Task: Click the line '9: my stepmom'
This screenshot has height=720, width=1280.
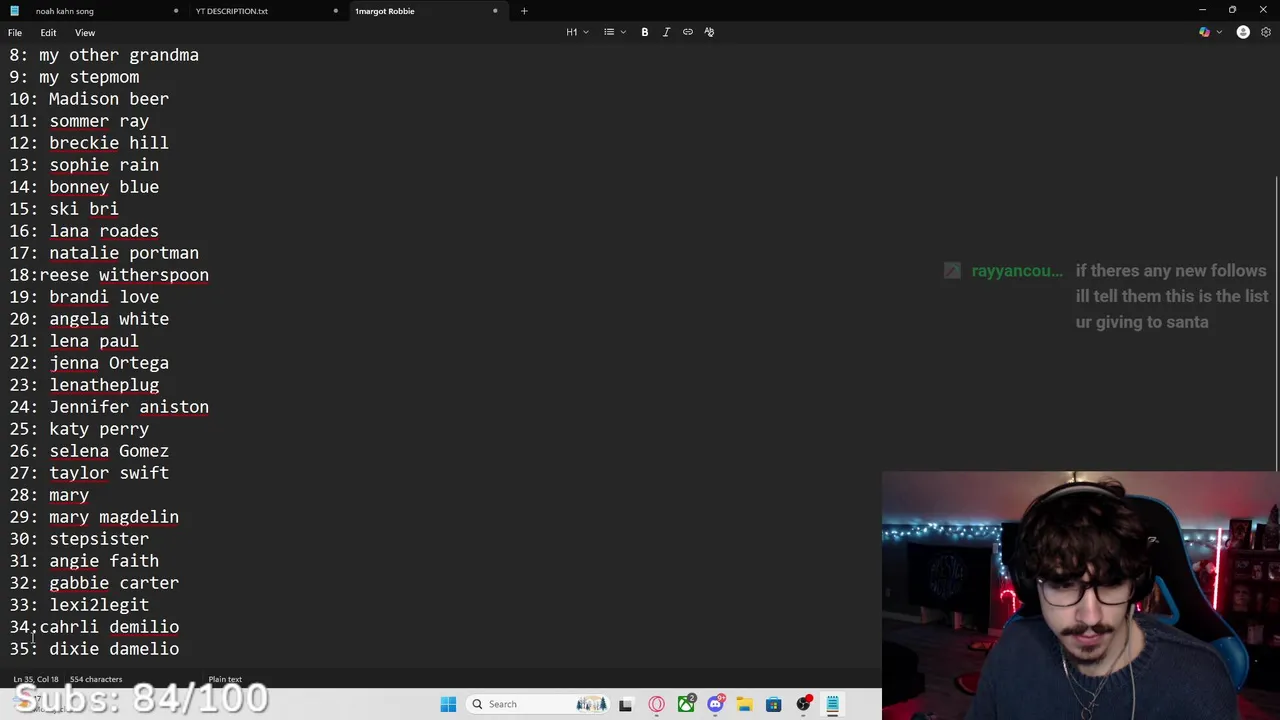Action: click(x=74, y=77)
